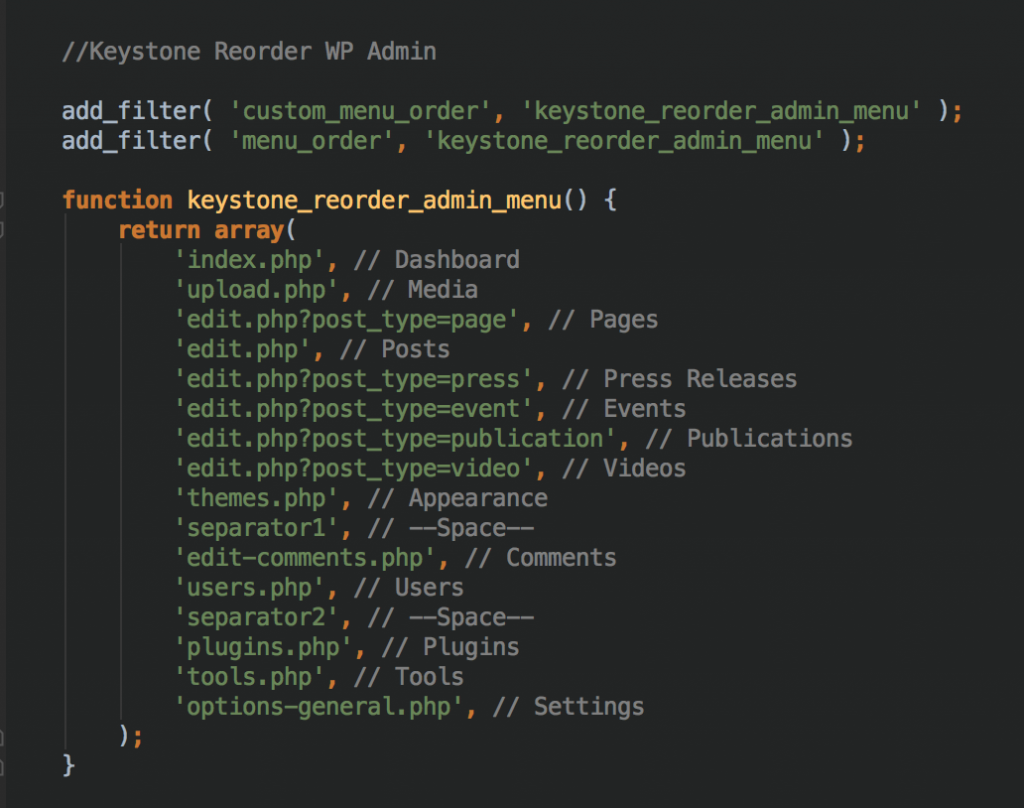Viewport: 1024px width, 808px height.
Task: Click the 'options-general.php' string
Action: click(x=319, y=707)
